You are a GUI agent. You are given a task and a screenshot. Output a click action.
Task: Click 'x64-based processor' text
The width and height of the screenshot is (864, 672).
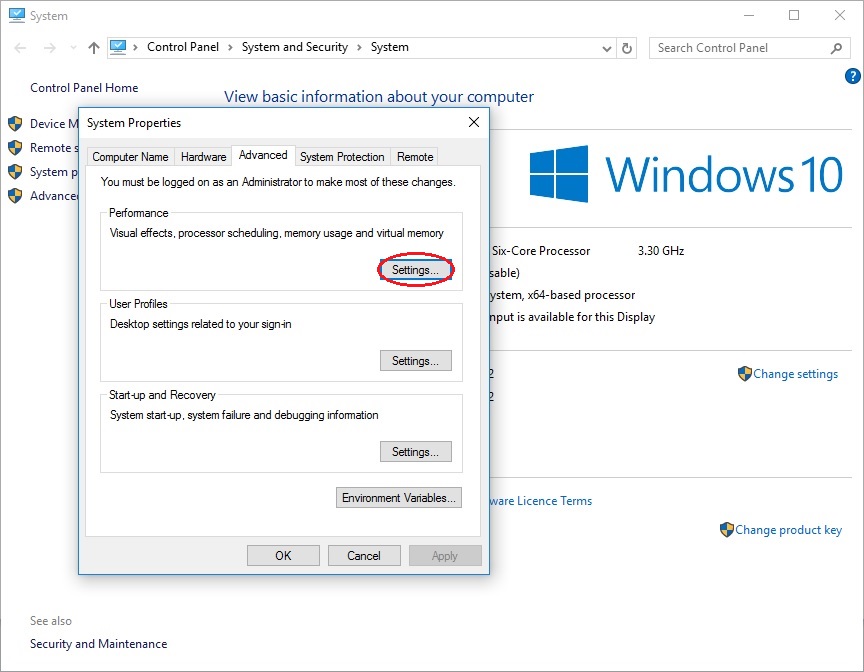pyautogui.click(x=581, y=295)
